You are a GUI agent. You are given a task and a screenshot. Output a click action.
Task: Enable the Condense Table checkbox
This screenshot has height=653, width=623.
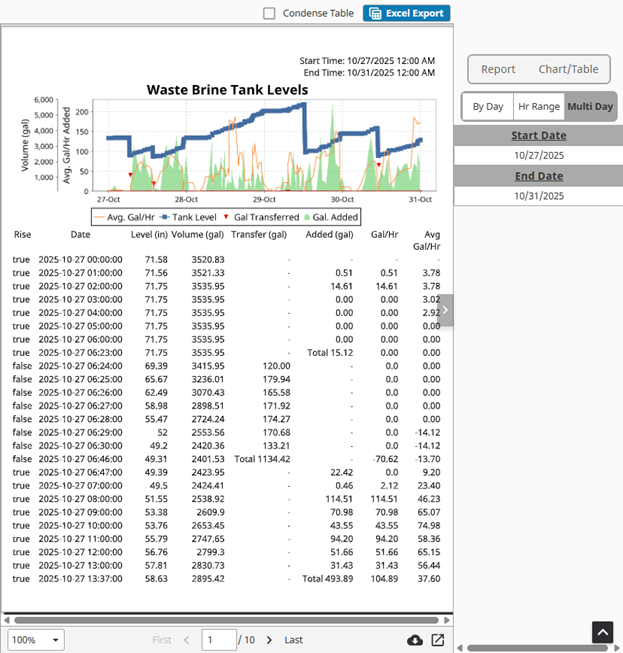269,13
